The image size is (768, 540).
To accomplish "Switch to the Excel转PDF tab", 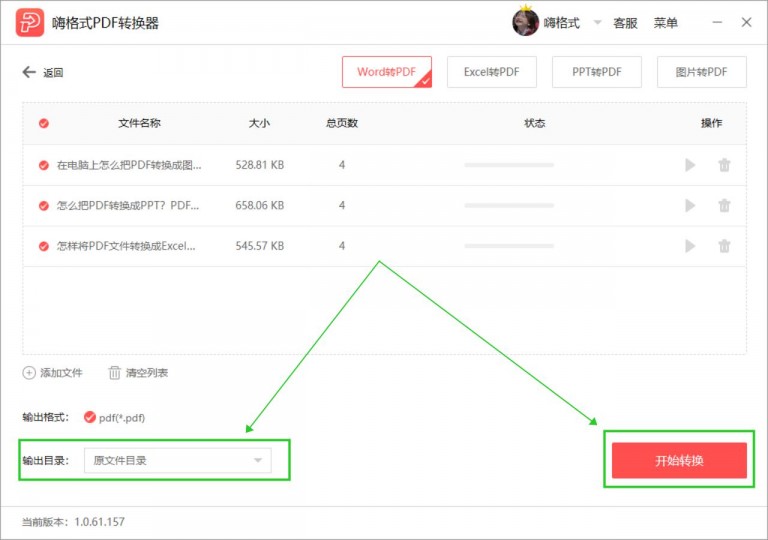I will click(491, 72).
